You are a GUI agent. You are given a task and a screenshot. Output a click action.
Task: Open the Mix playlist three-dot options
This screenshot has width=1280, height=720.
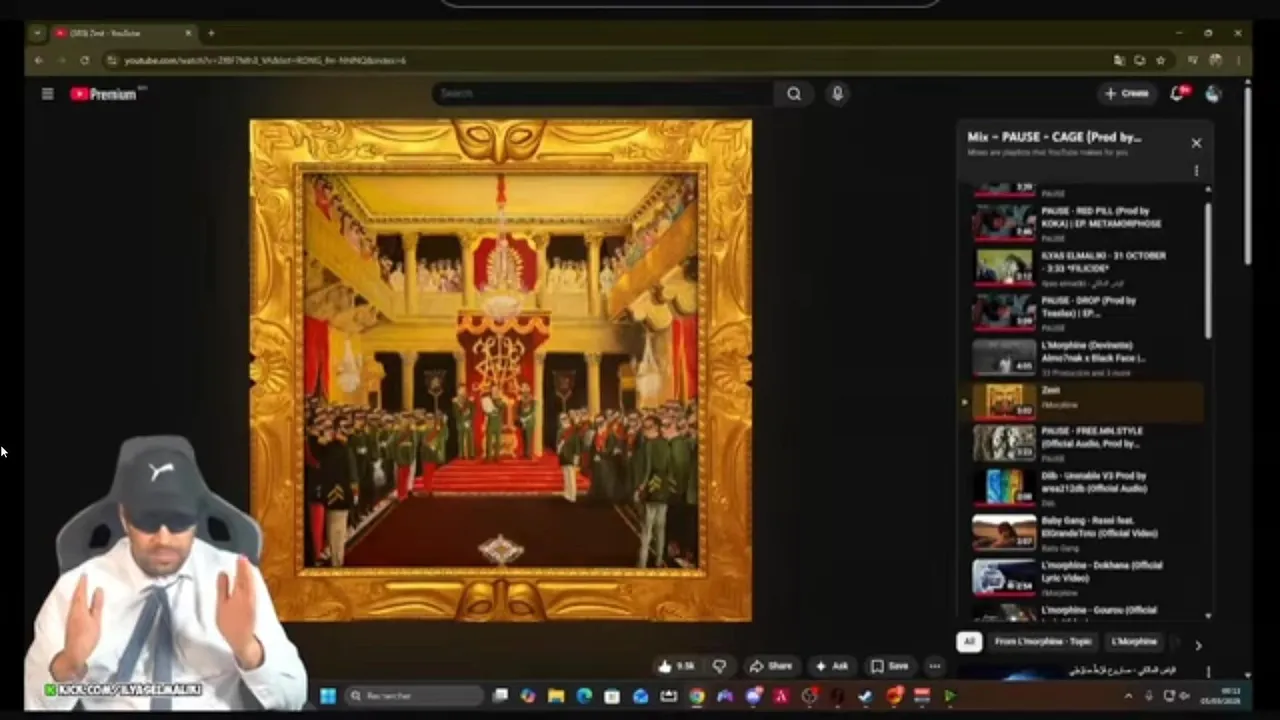pyautogui.click(x=1196, y=171)
